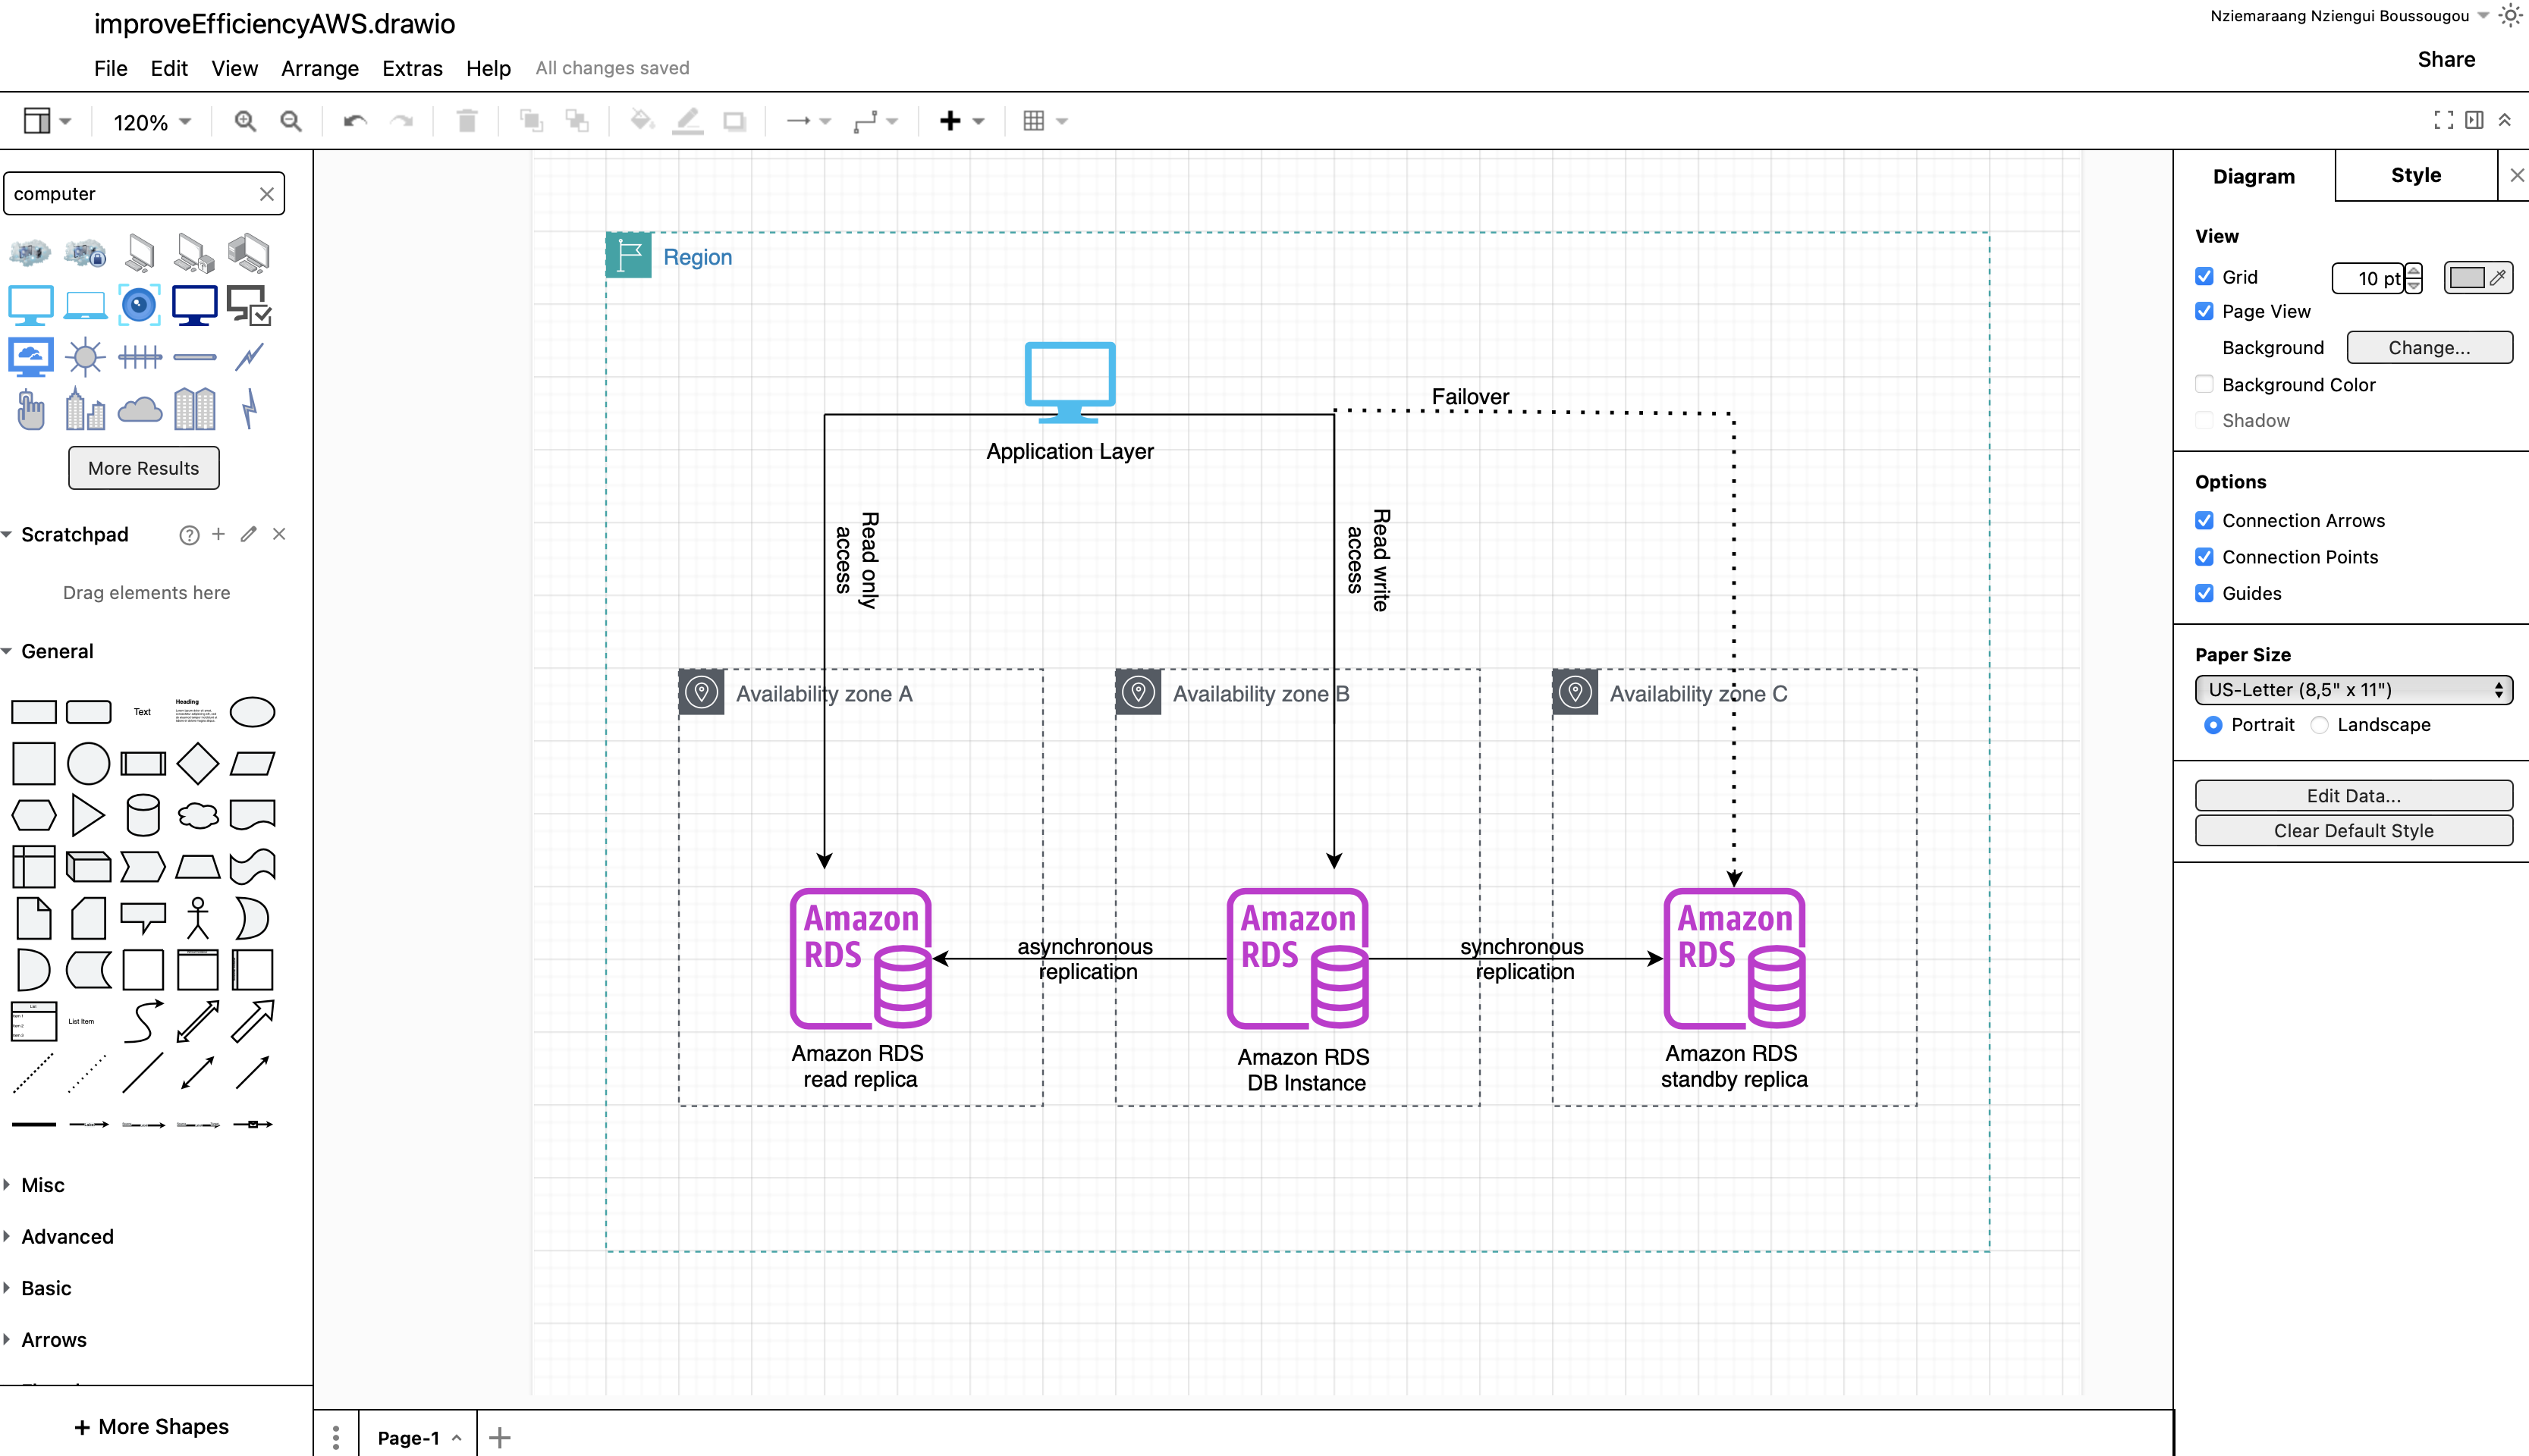This screenshot has height=1456, width=2529.
Task: Open the US-Letter paper size dropdown
Action: [2353, 690]
